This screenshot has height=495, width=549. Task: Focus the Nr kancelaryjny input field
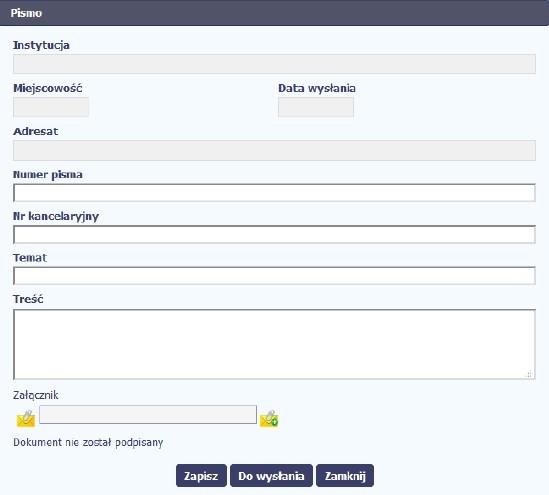[x=274, y=235]
